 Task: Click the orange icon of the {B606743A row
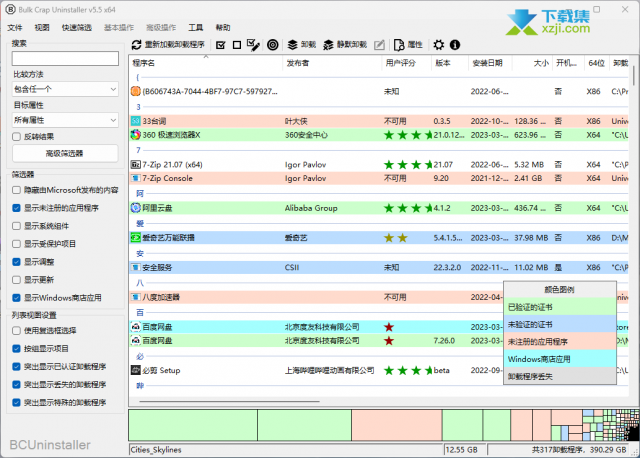click(136, 91)
